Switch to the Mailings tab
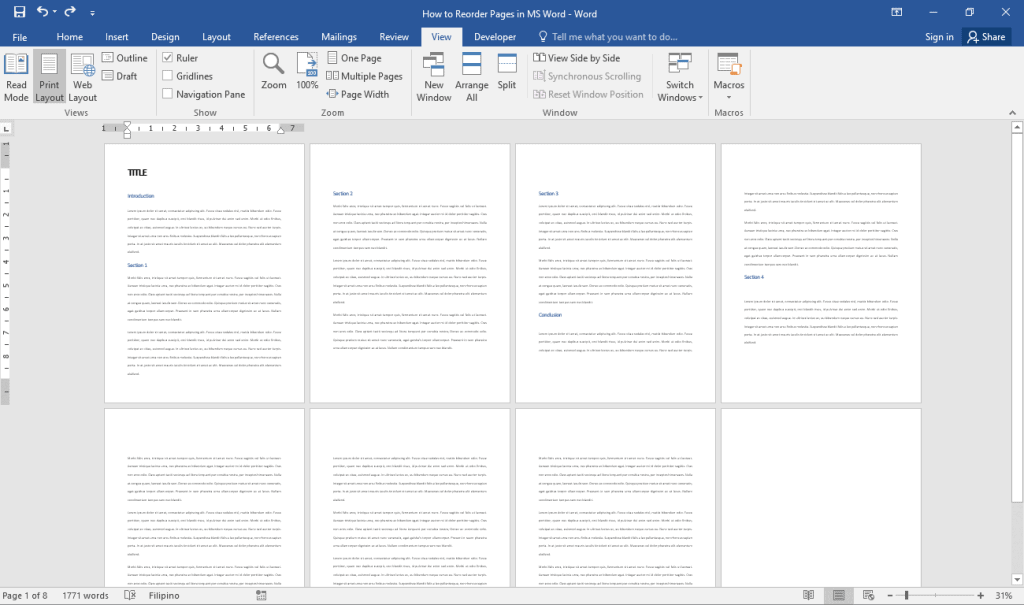The image size is (1024, 605). [339, 37]
